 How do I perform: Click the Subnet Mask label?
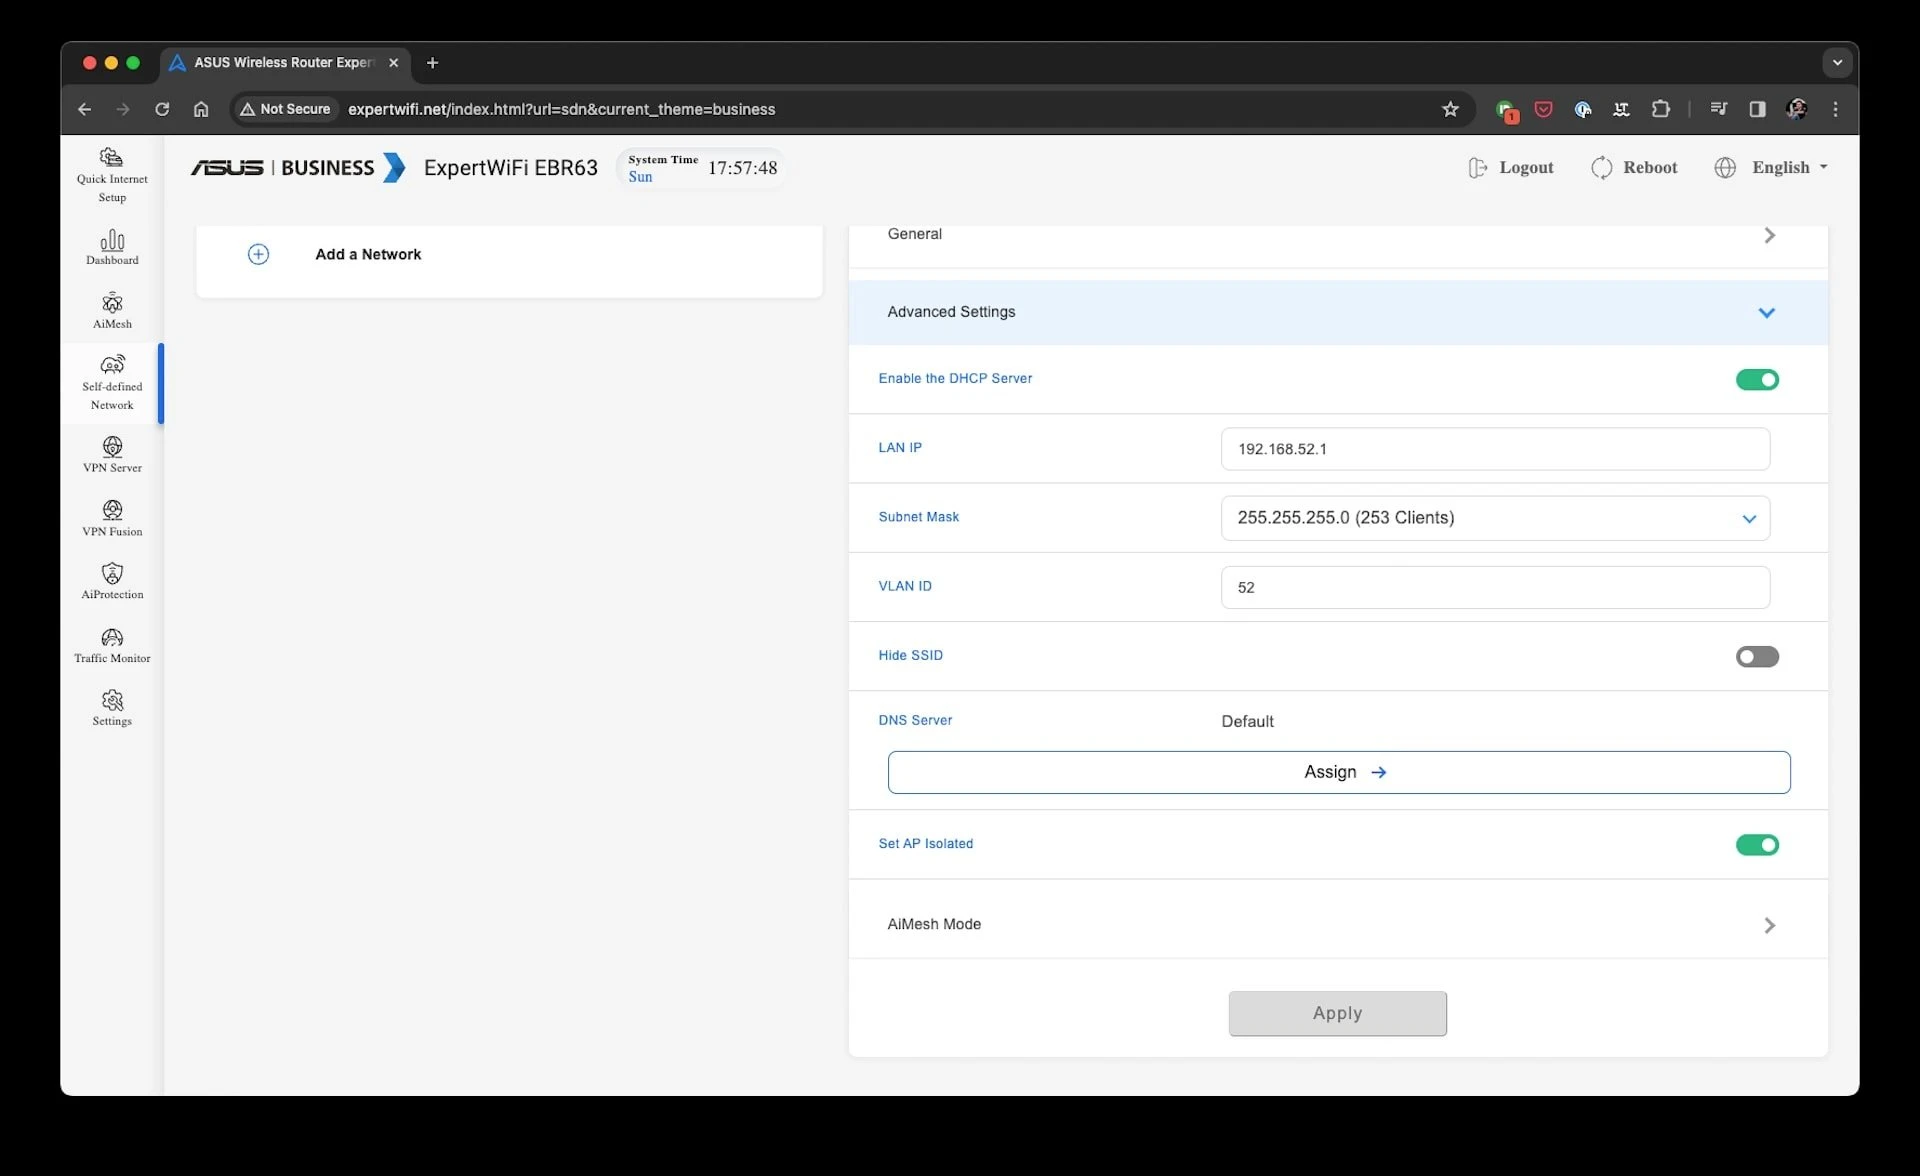tap(918, 517)
